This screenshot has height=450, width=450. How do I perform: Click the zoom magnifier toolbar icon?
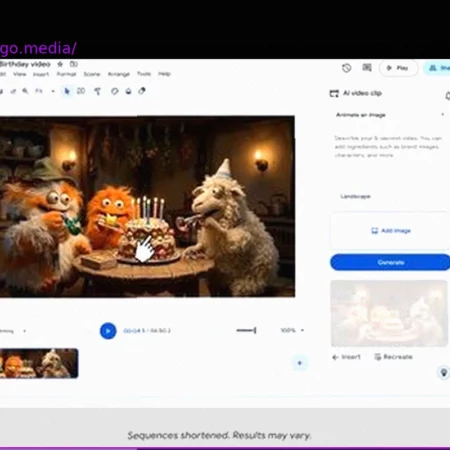pyautogui.click(x=25, y=91)
